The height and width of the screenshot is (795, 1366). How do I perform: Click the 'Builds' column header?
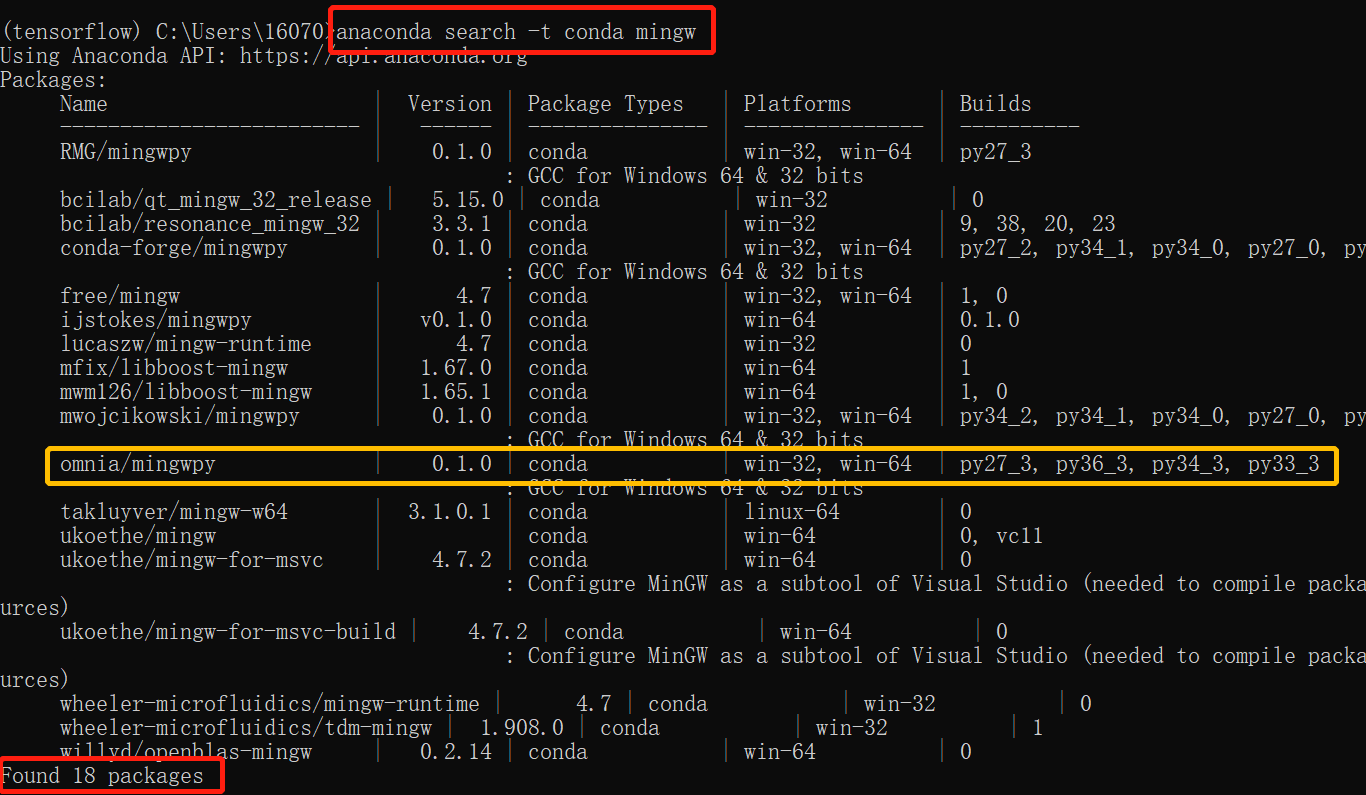[x=996, y=104]
